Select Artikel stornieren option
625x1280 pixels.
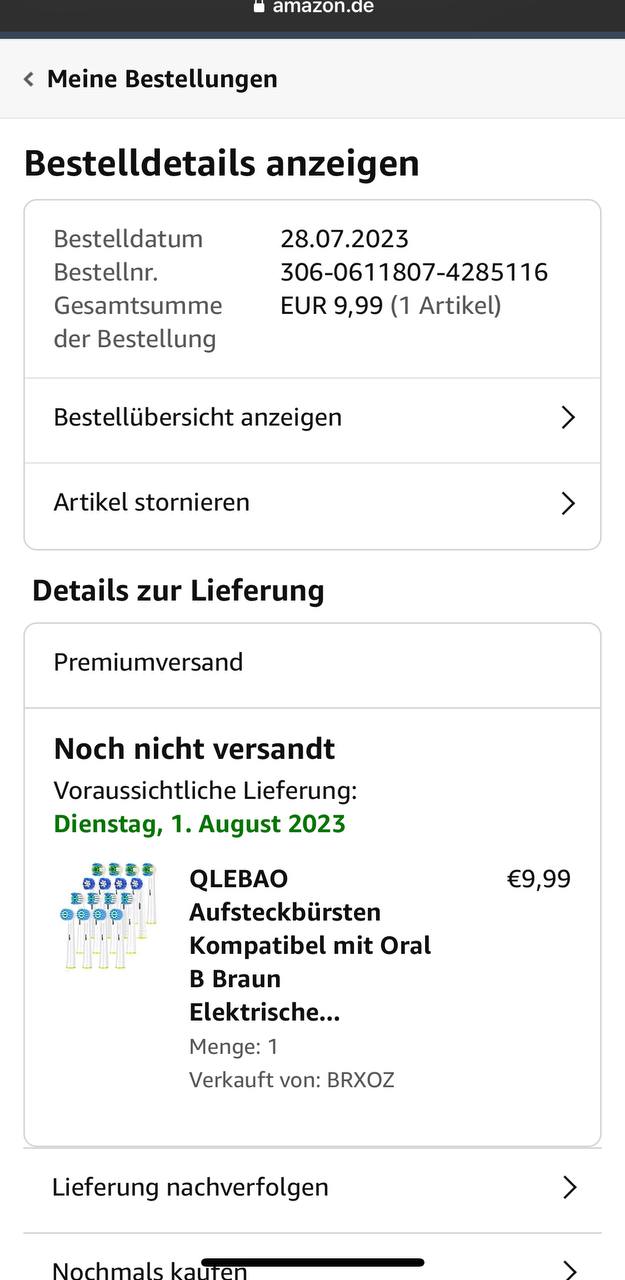152,502
